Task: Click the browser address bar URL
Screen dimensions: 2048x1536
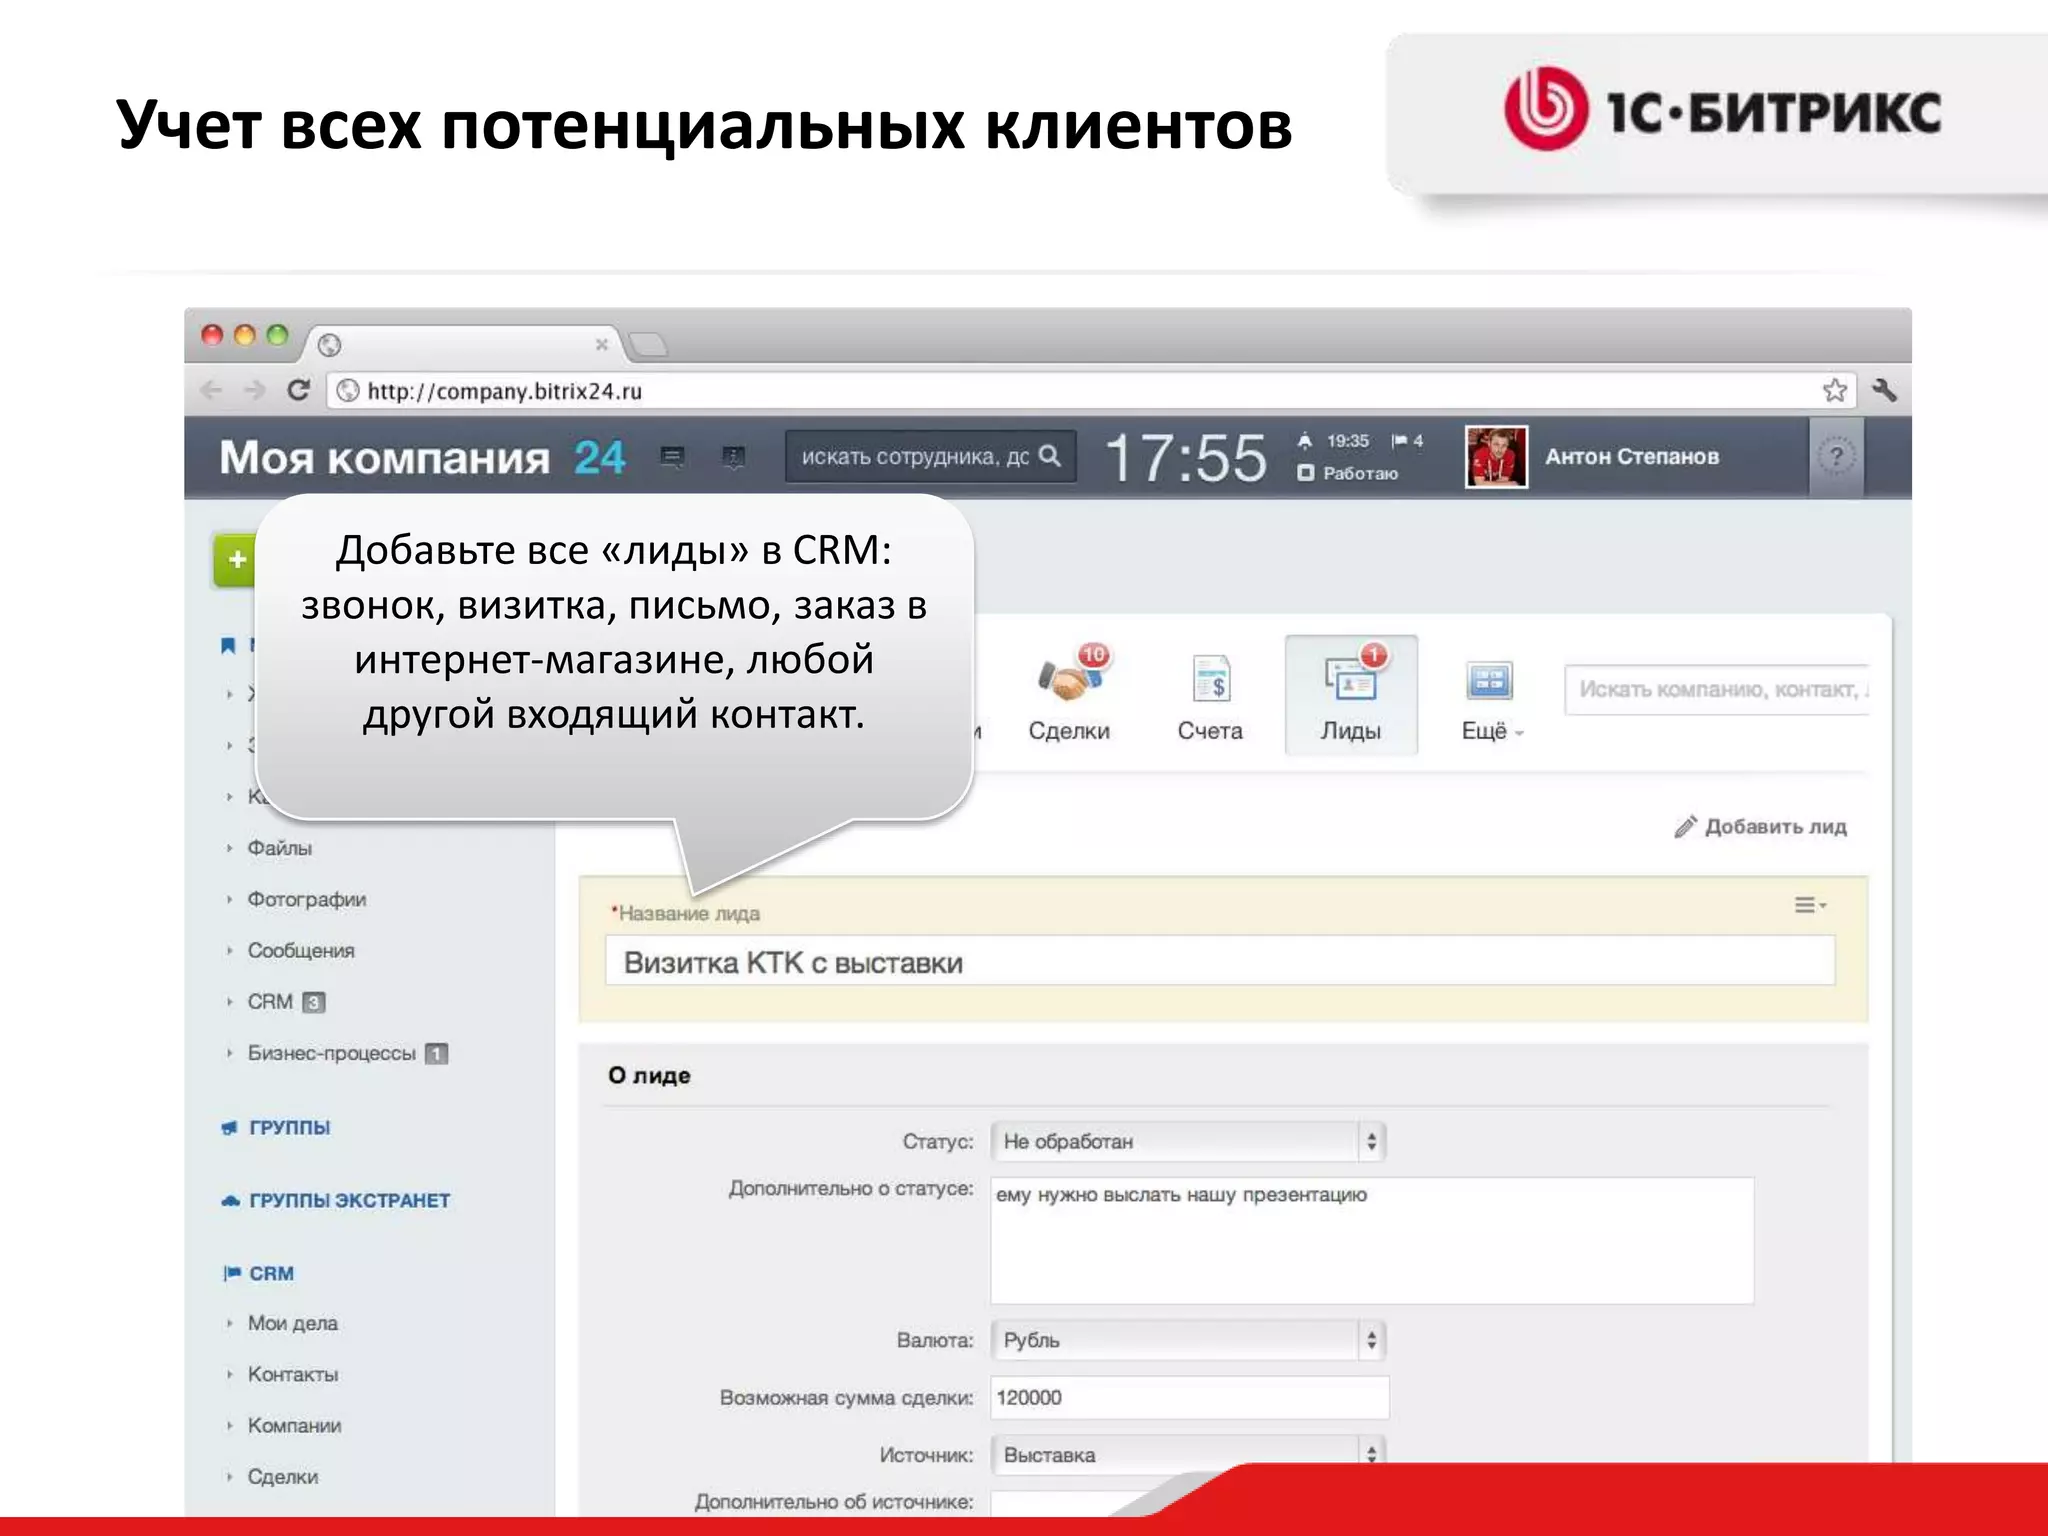Action: [1090, 390]
